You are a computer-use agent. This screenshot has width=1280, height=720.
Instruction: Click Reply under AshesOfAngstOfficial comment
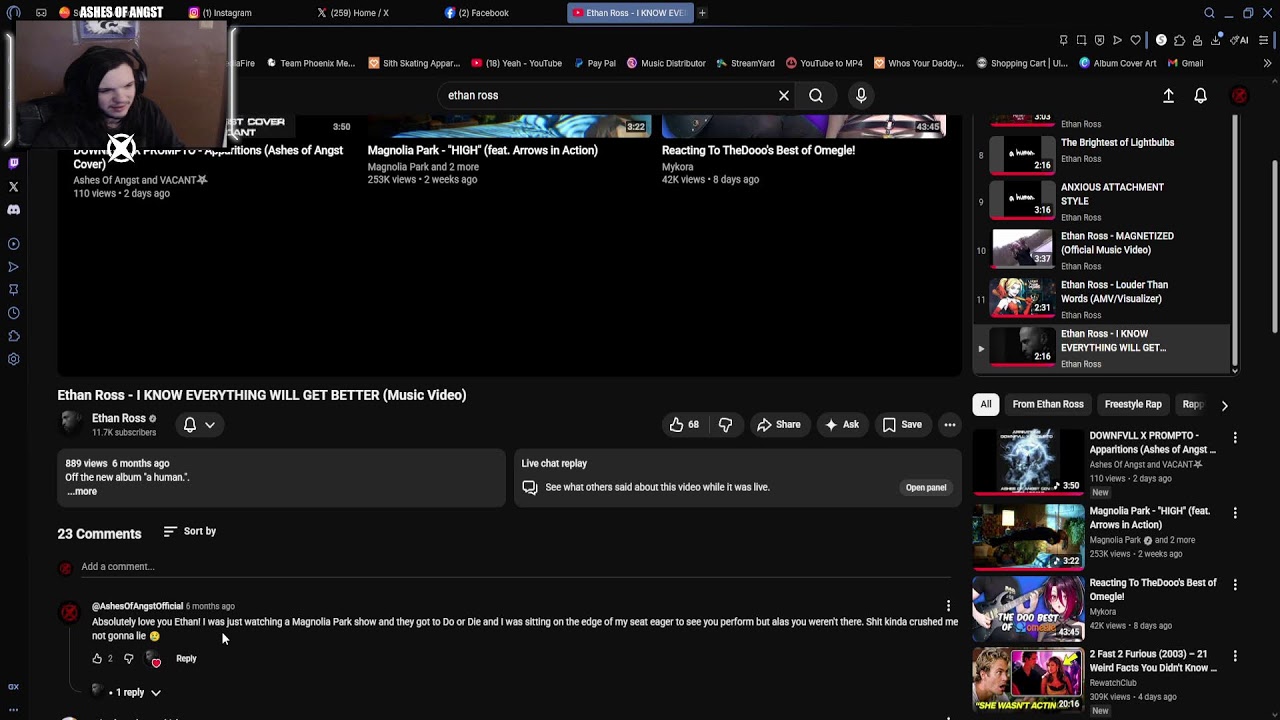coord(186,659)
